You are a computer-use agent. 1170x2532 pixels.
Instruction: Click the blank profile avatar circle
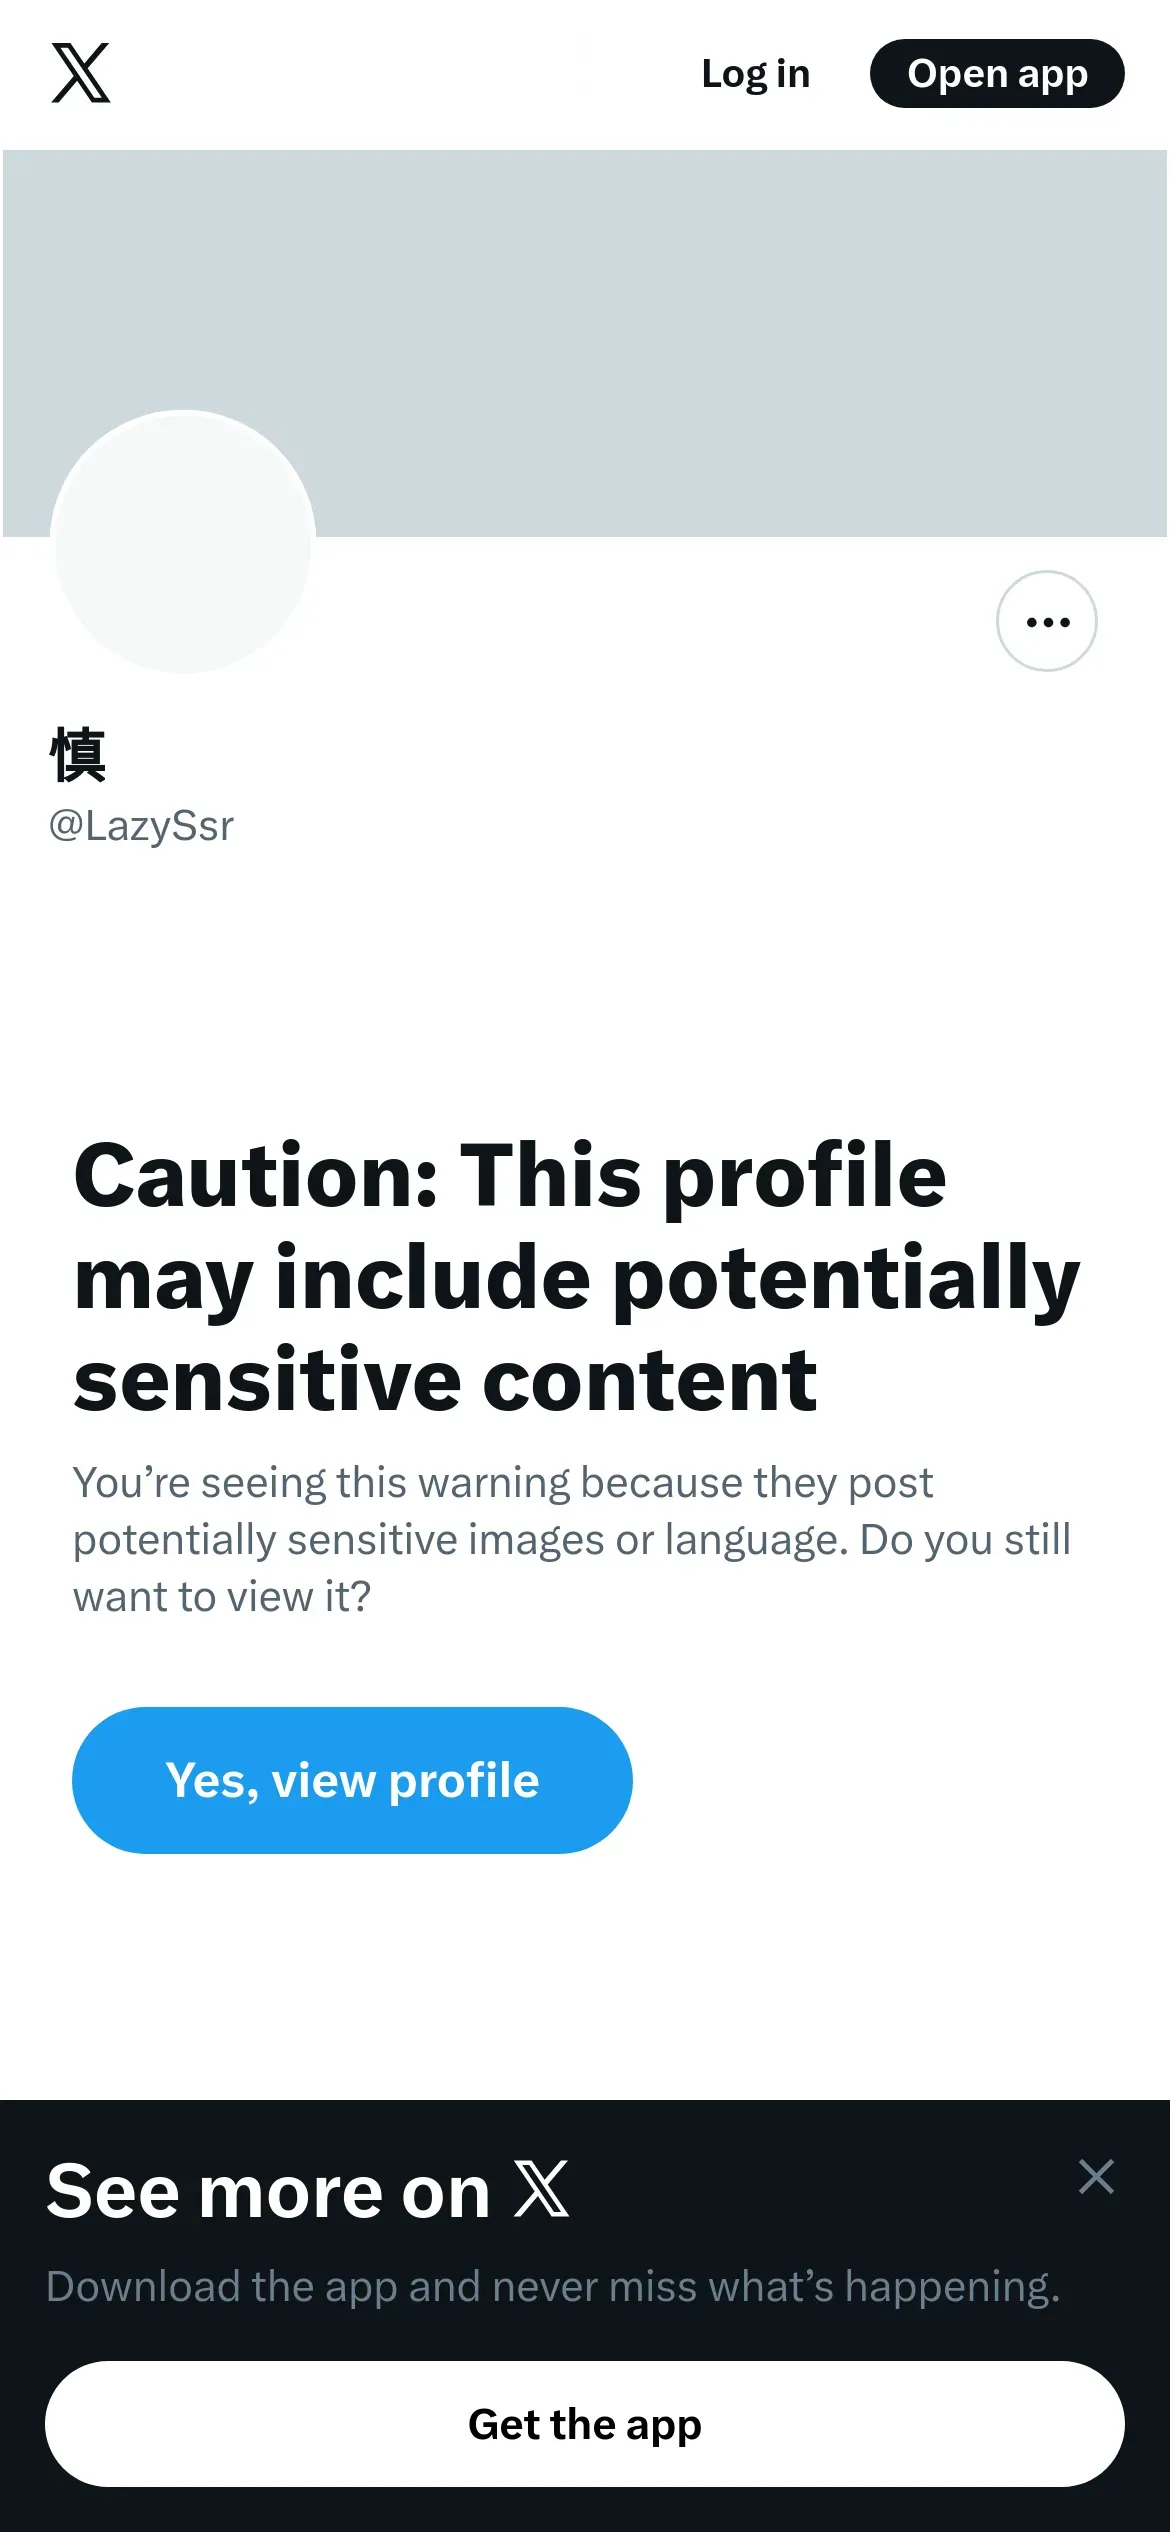[183, 541]
